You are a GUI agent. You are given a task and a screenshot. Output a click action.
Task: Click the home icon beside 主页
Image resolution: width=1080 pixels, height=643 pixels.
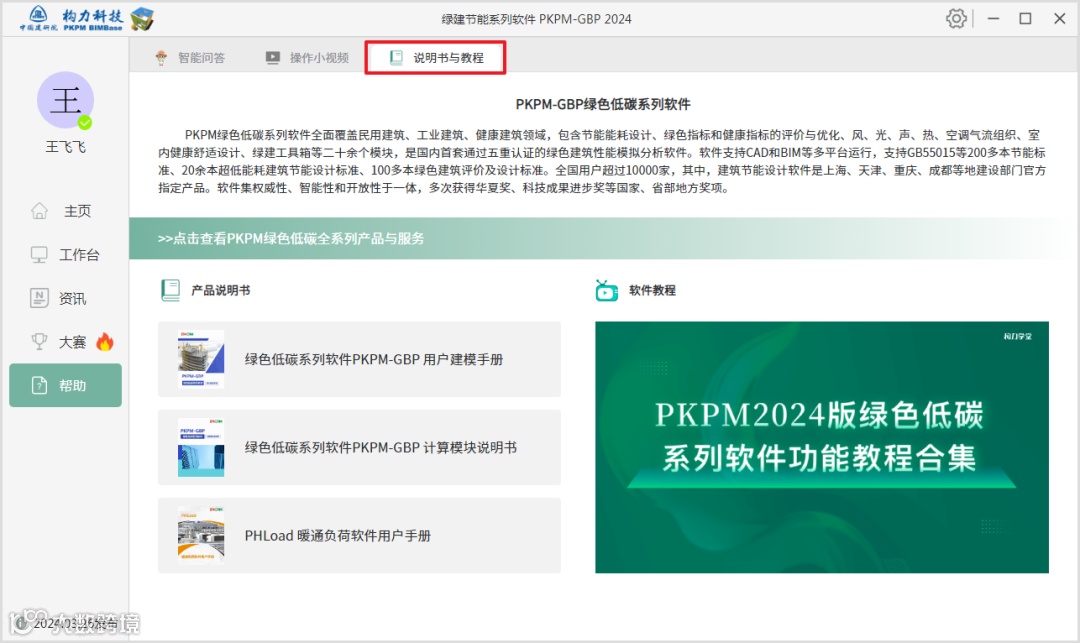pos(39,211)
